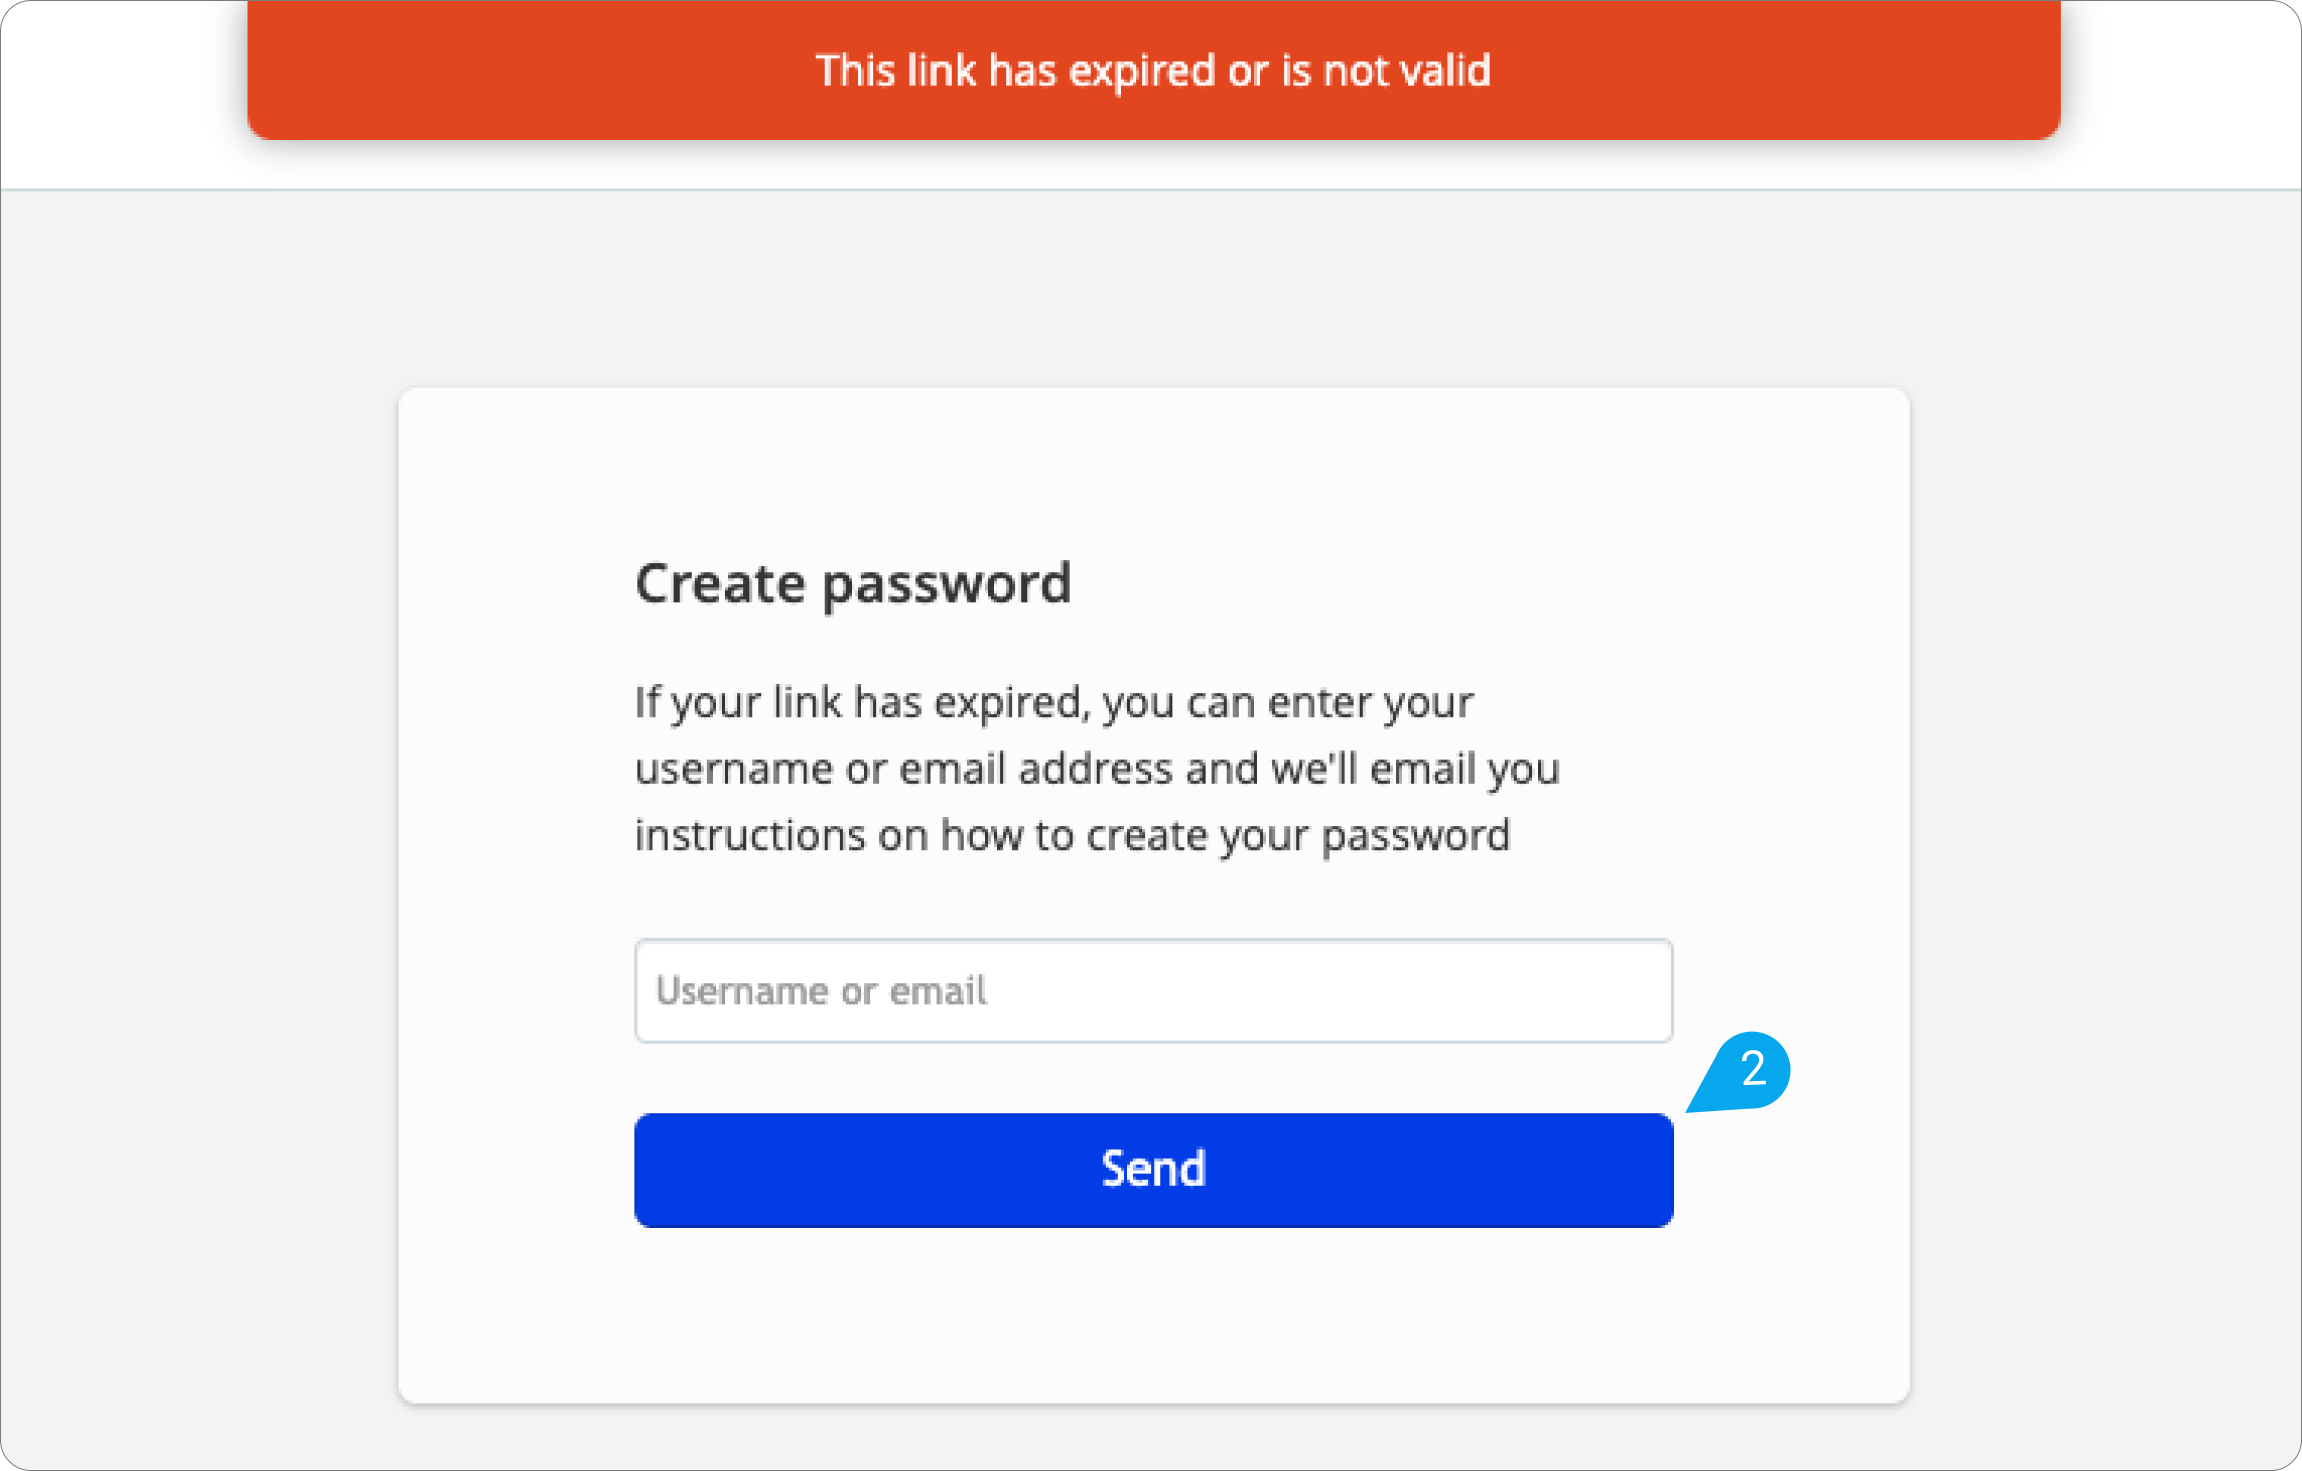Activate the Send submission button
This screenshot has height=1471, width=2302.
pos(1152,1169)
